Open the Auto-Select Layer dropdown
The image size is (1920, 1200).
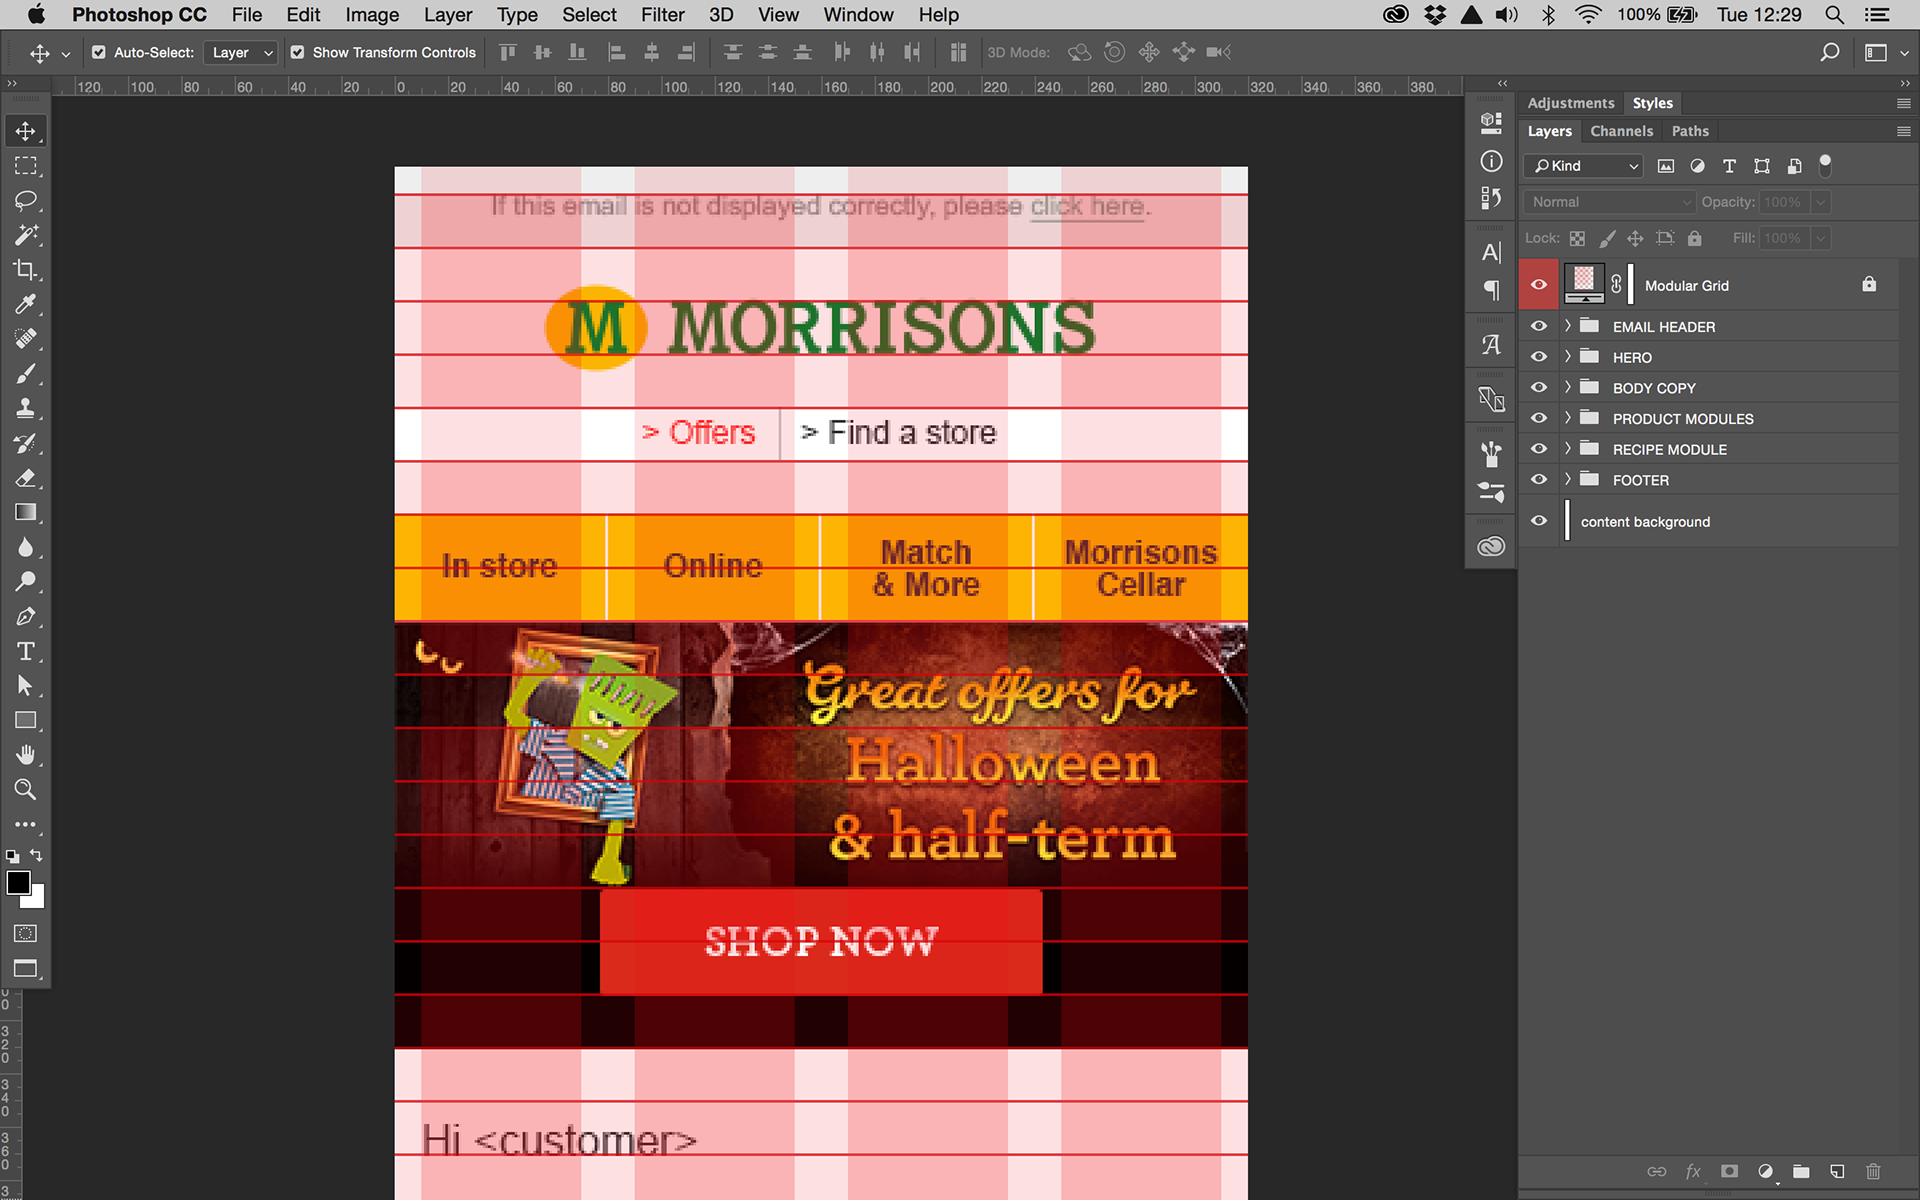tap(240, 52)
